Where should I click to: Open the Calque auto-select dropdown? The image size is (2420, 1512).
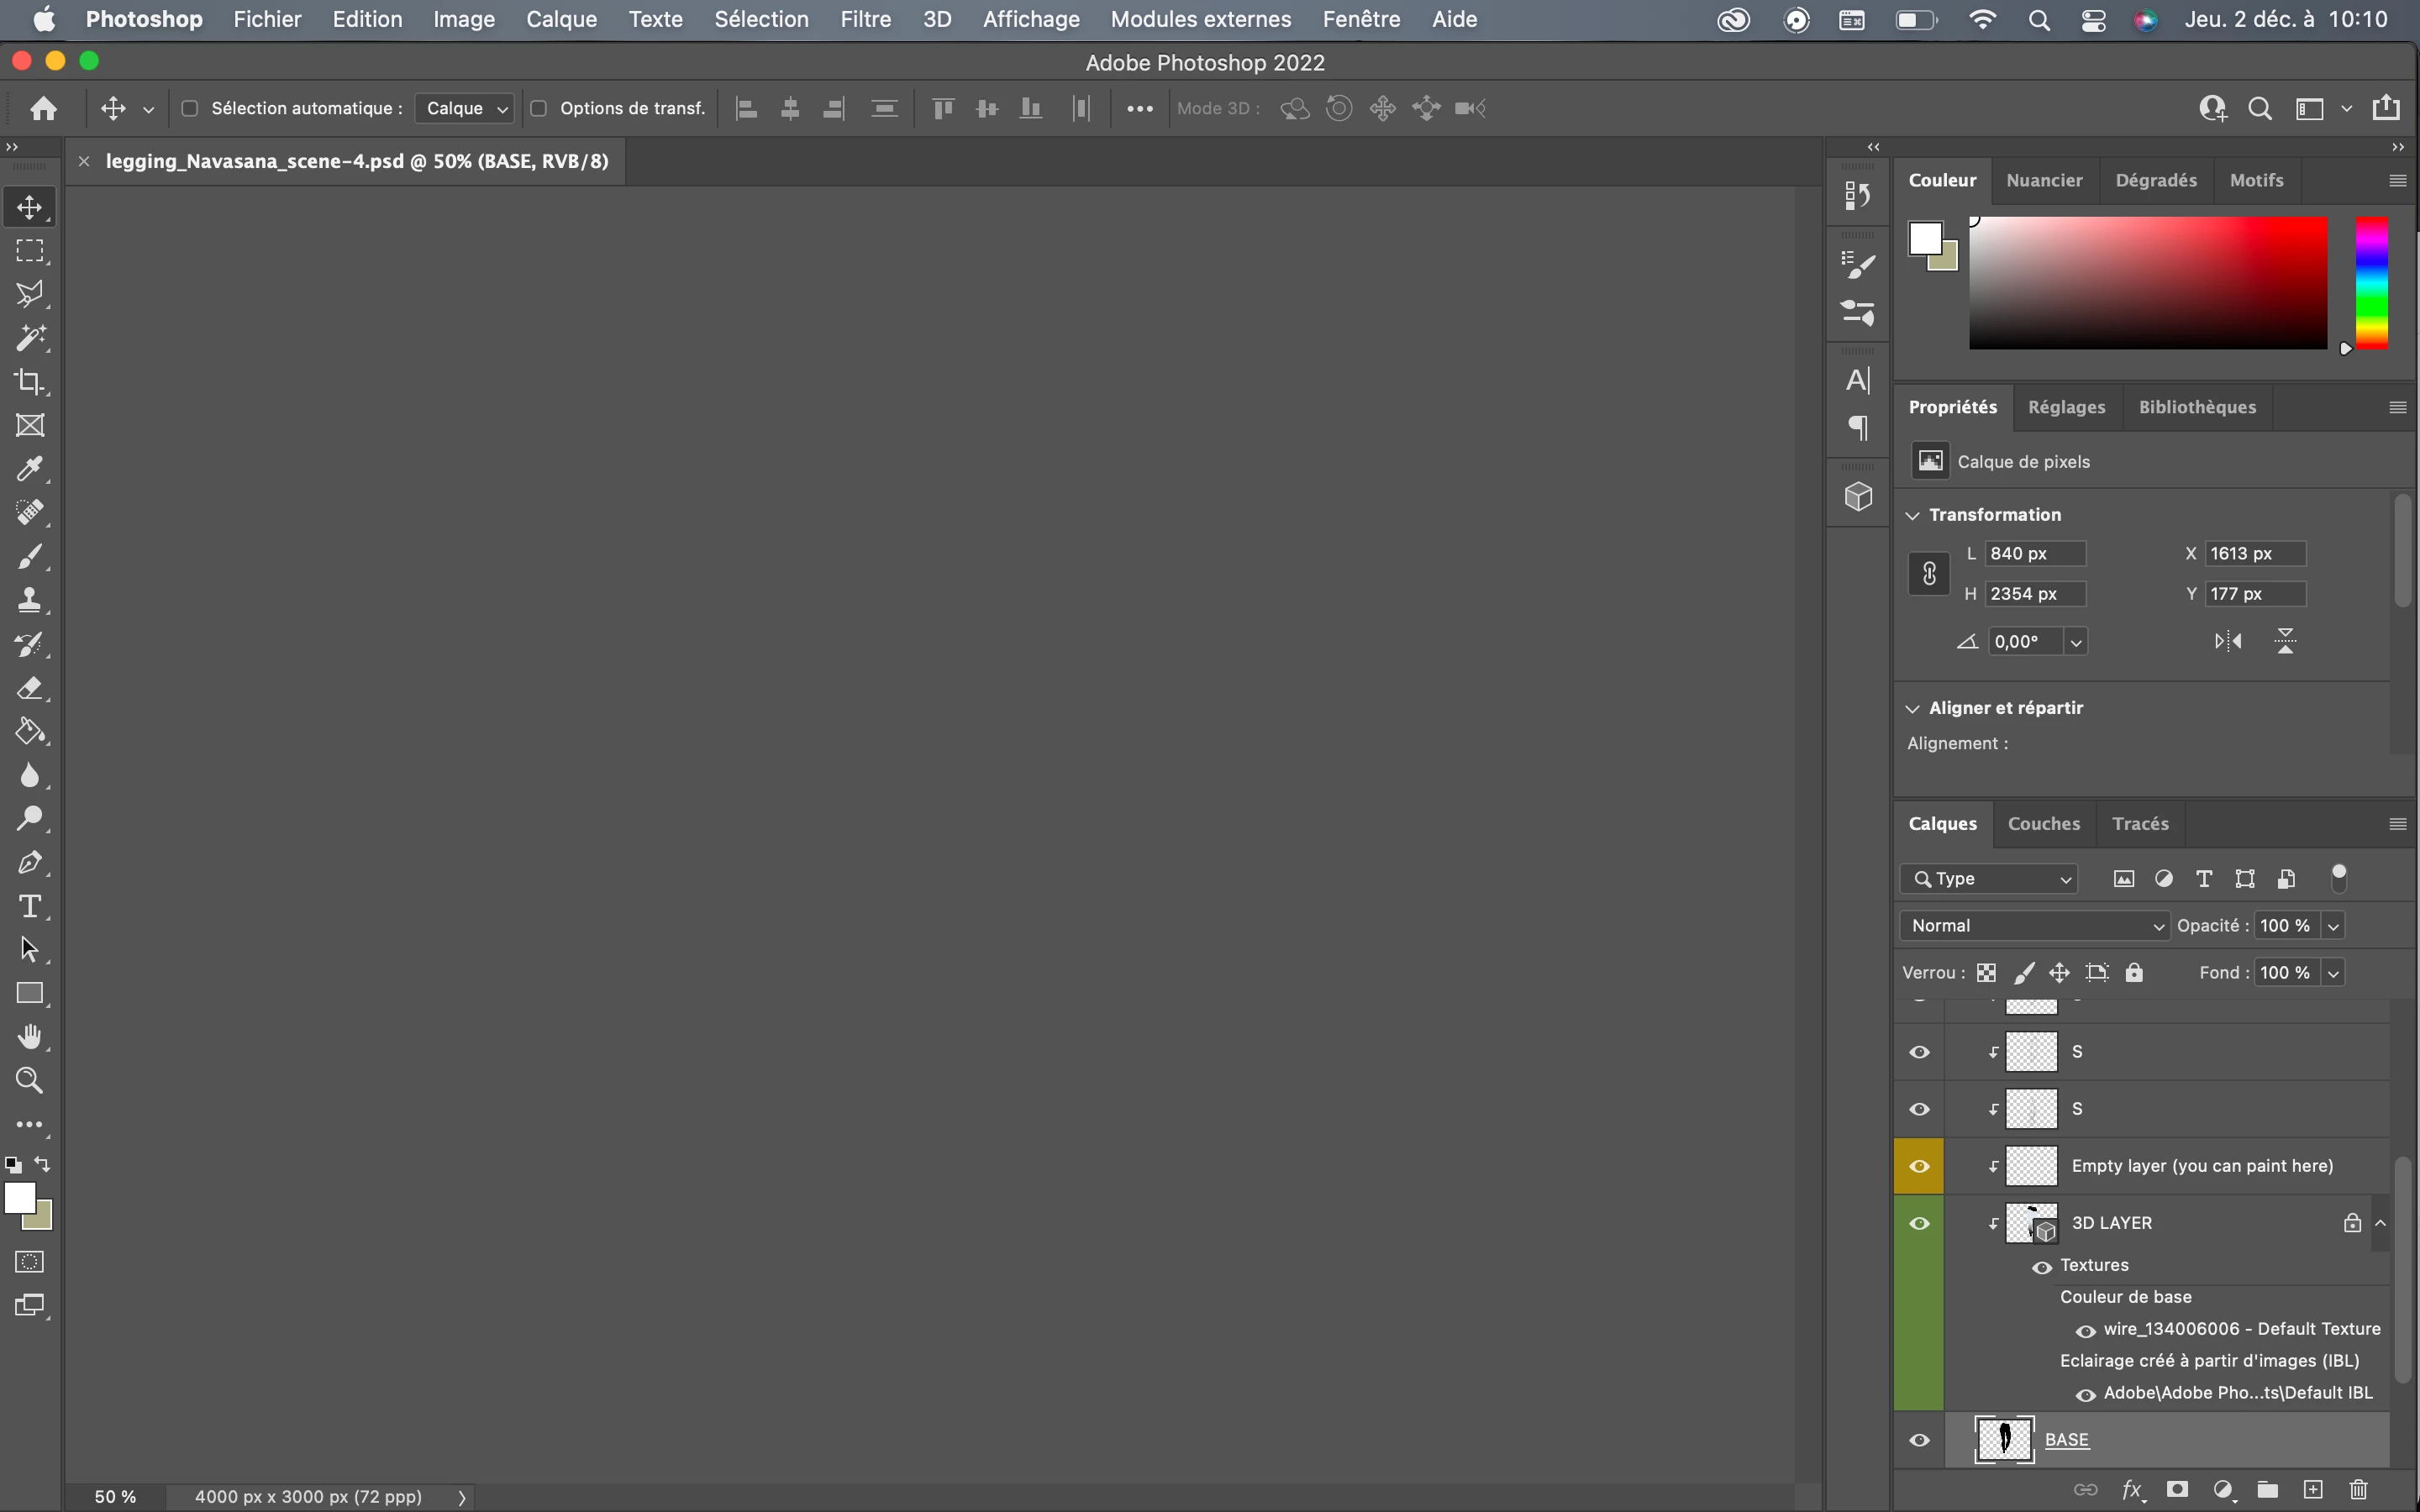(x=466, y=108)
